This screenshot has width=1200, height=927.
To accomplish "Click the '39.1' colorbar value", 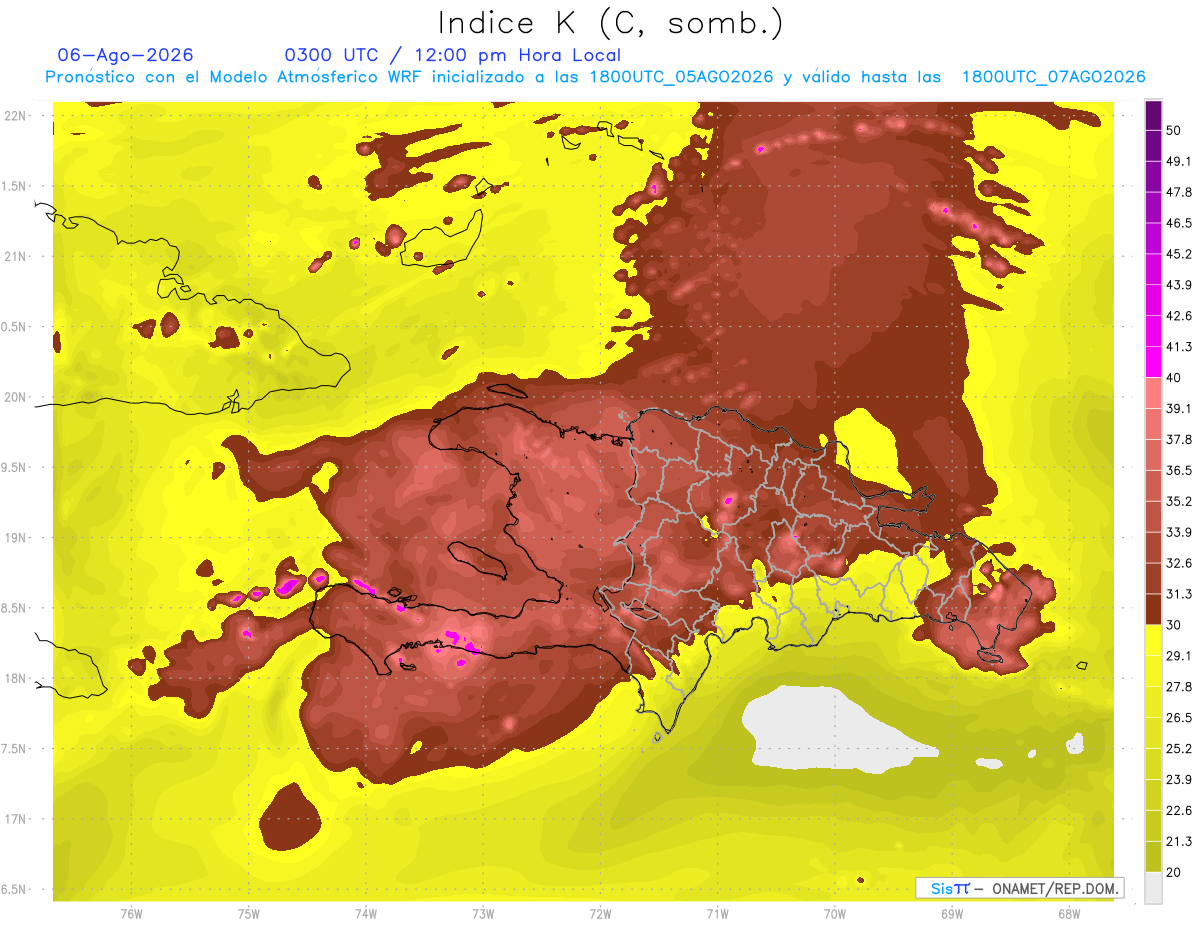I will pyautogui.click(x=1179, y=408).
